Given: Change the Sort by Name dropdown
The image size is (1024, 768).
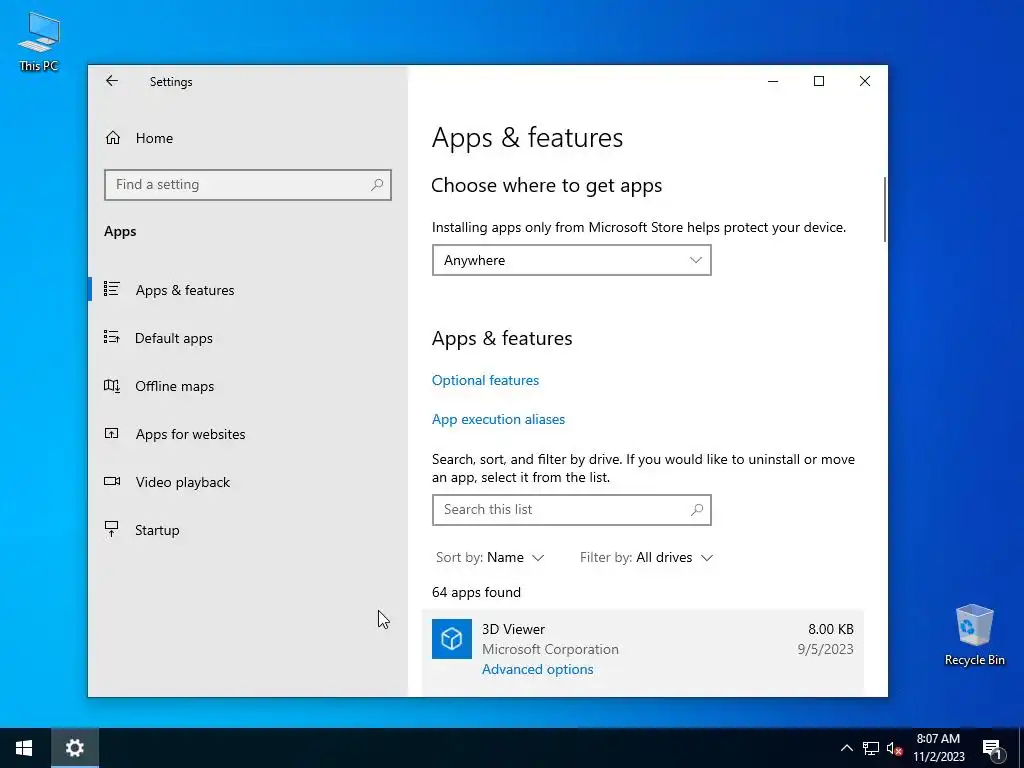Looking at the screenshot, I should pyautogui.click(x=490, y=557).
